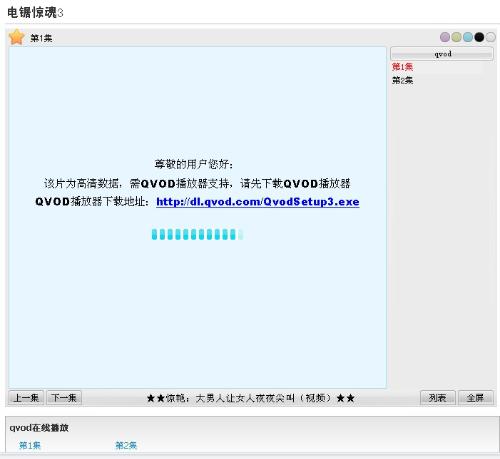Select the white theme color dot
This screenshot has height=459, width=500.
490,37
